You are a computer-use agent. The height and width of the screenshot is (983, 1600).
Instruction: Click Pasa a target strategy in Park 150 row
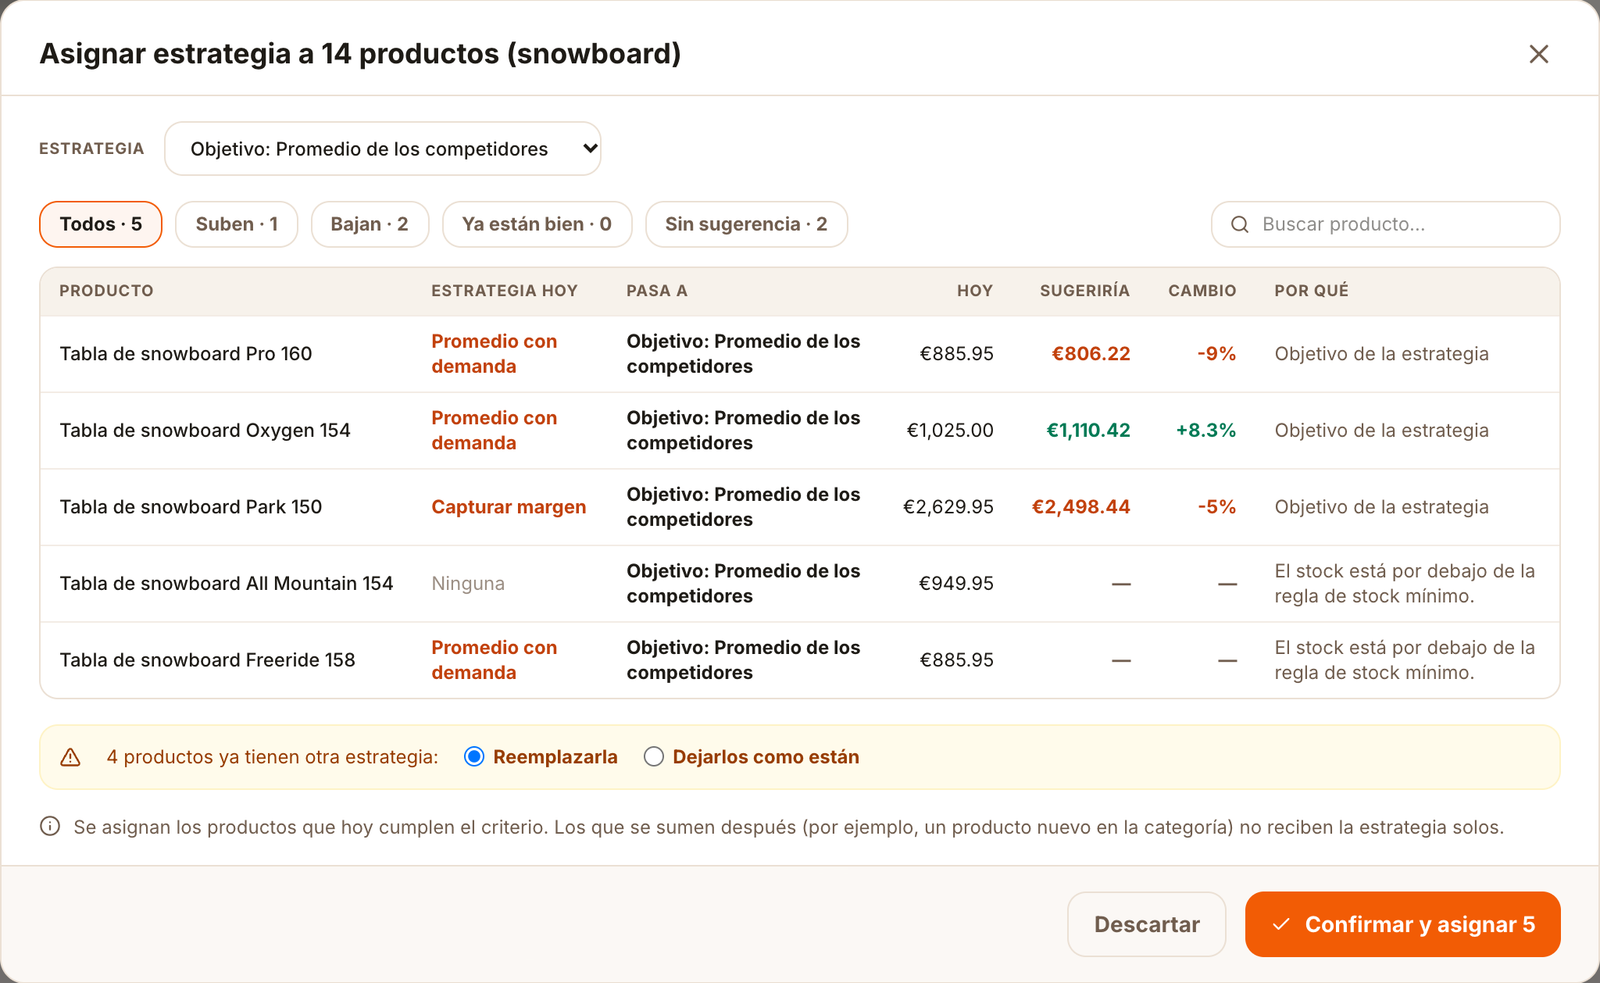tap(743, 507)
